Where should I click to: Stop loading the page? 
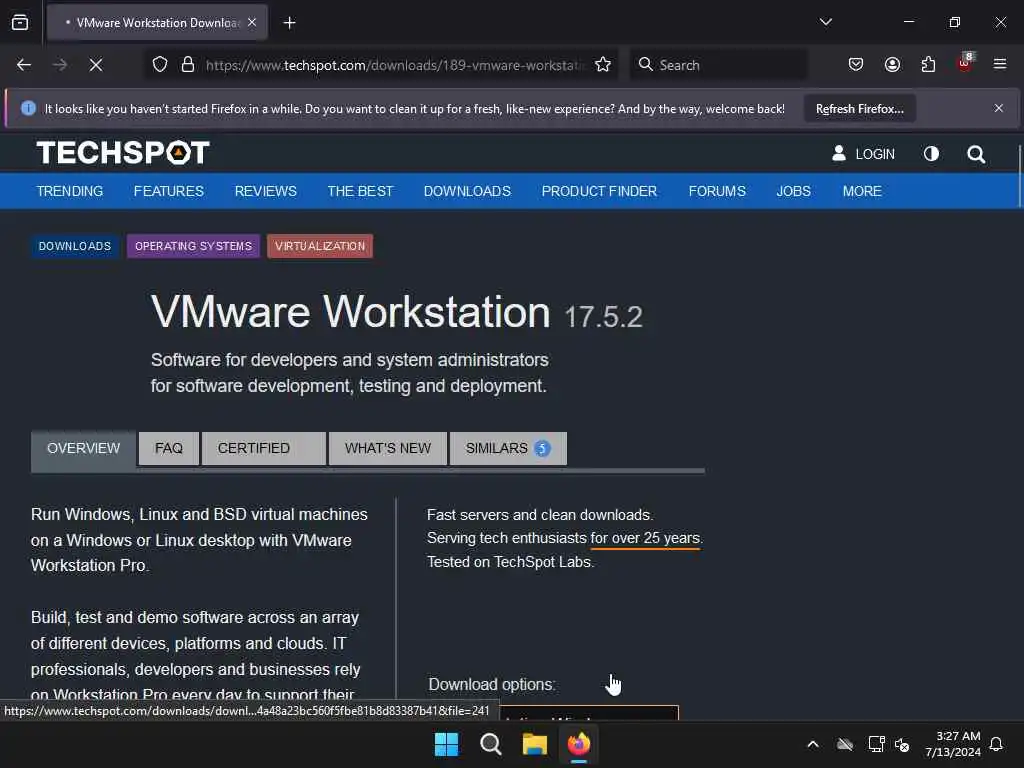tap(96, 65)
